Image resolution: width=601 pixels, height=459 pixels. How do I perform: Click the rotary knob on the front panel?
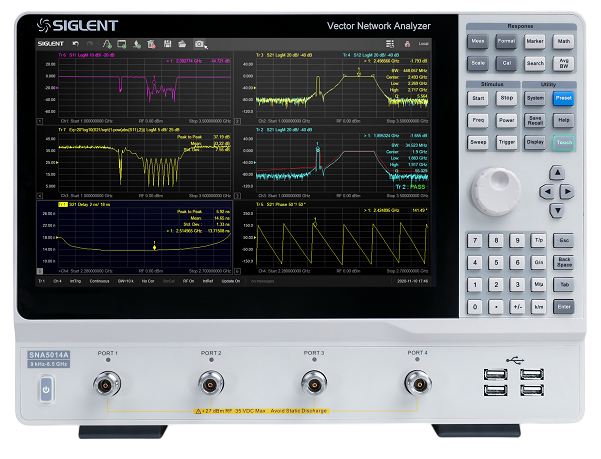pos(496,191)
